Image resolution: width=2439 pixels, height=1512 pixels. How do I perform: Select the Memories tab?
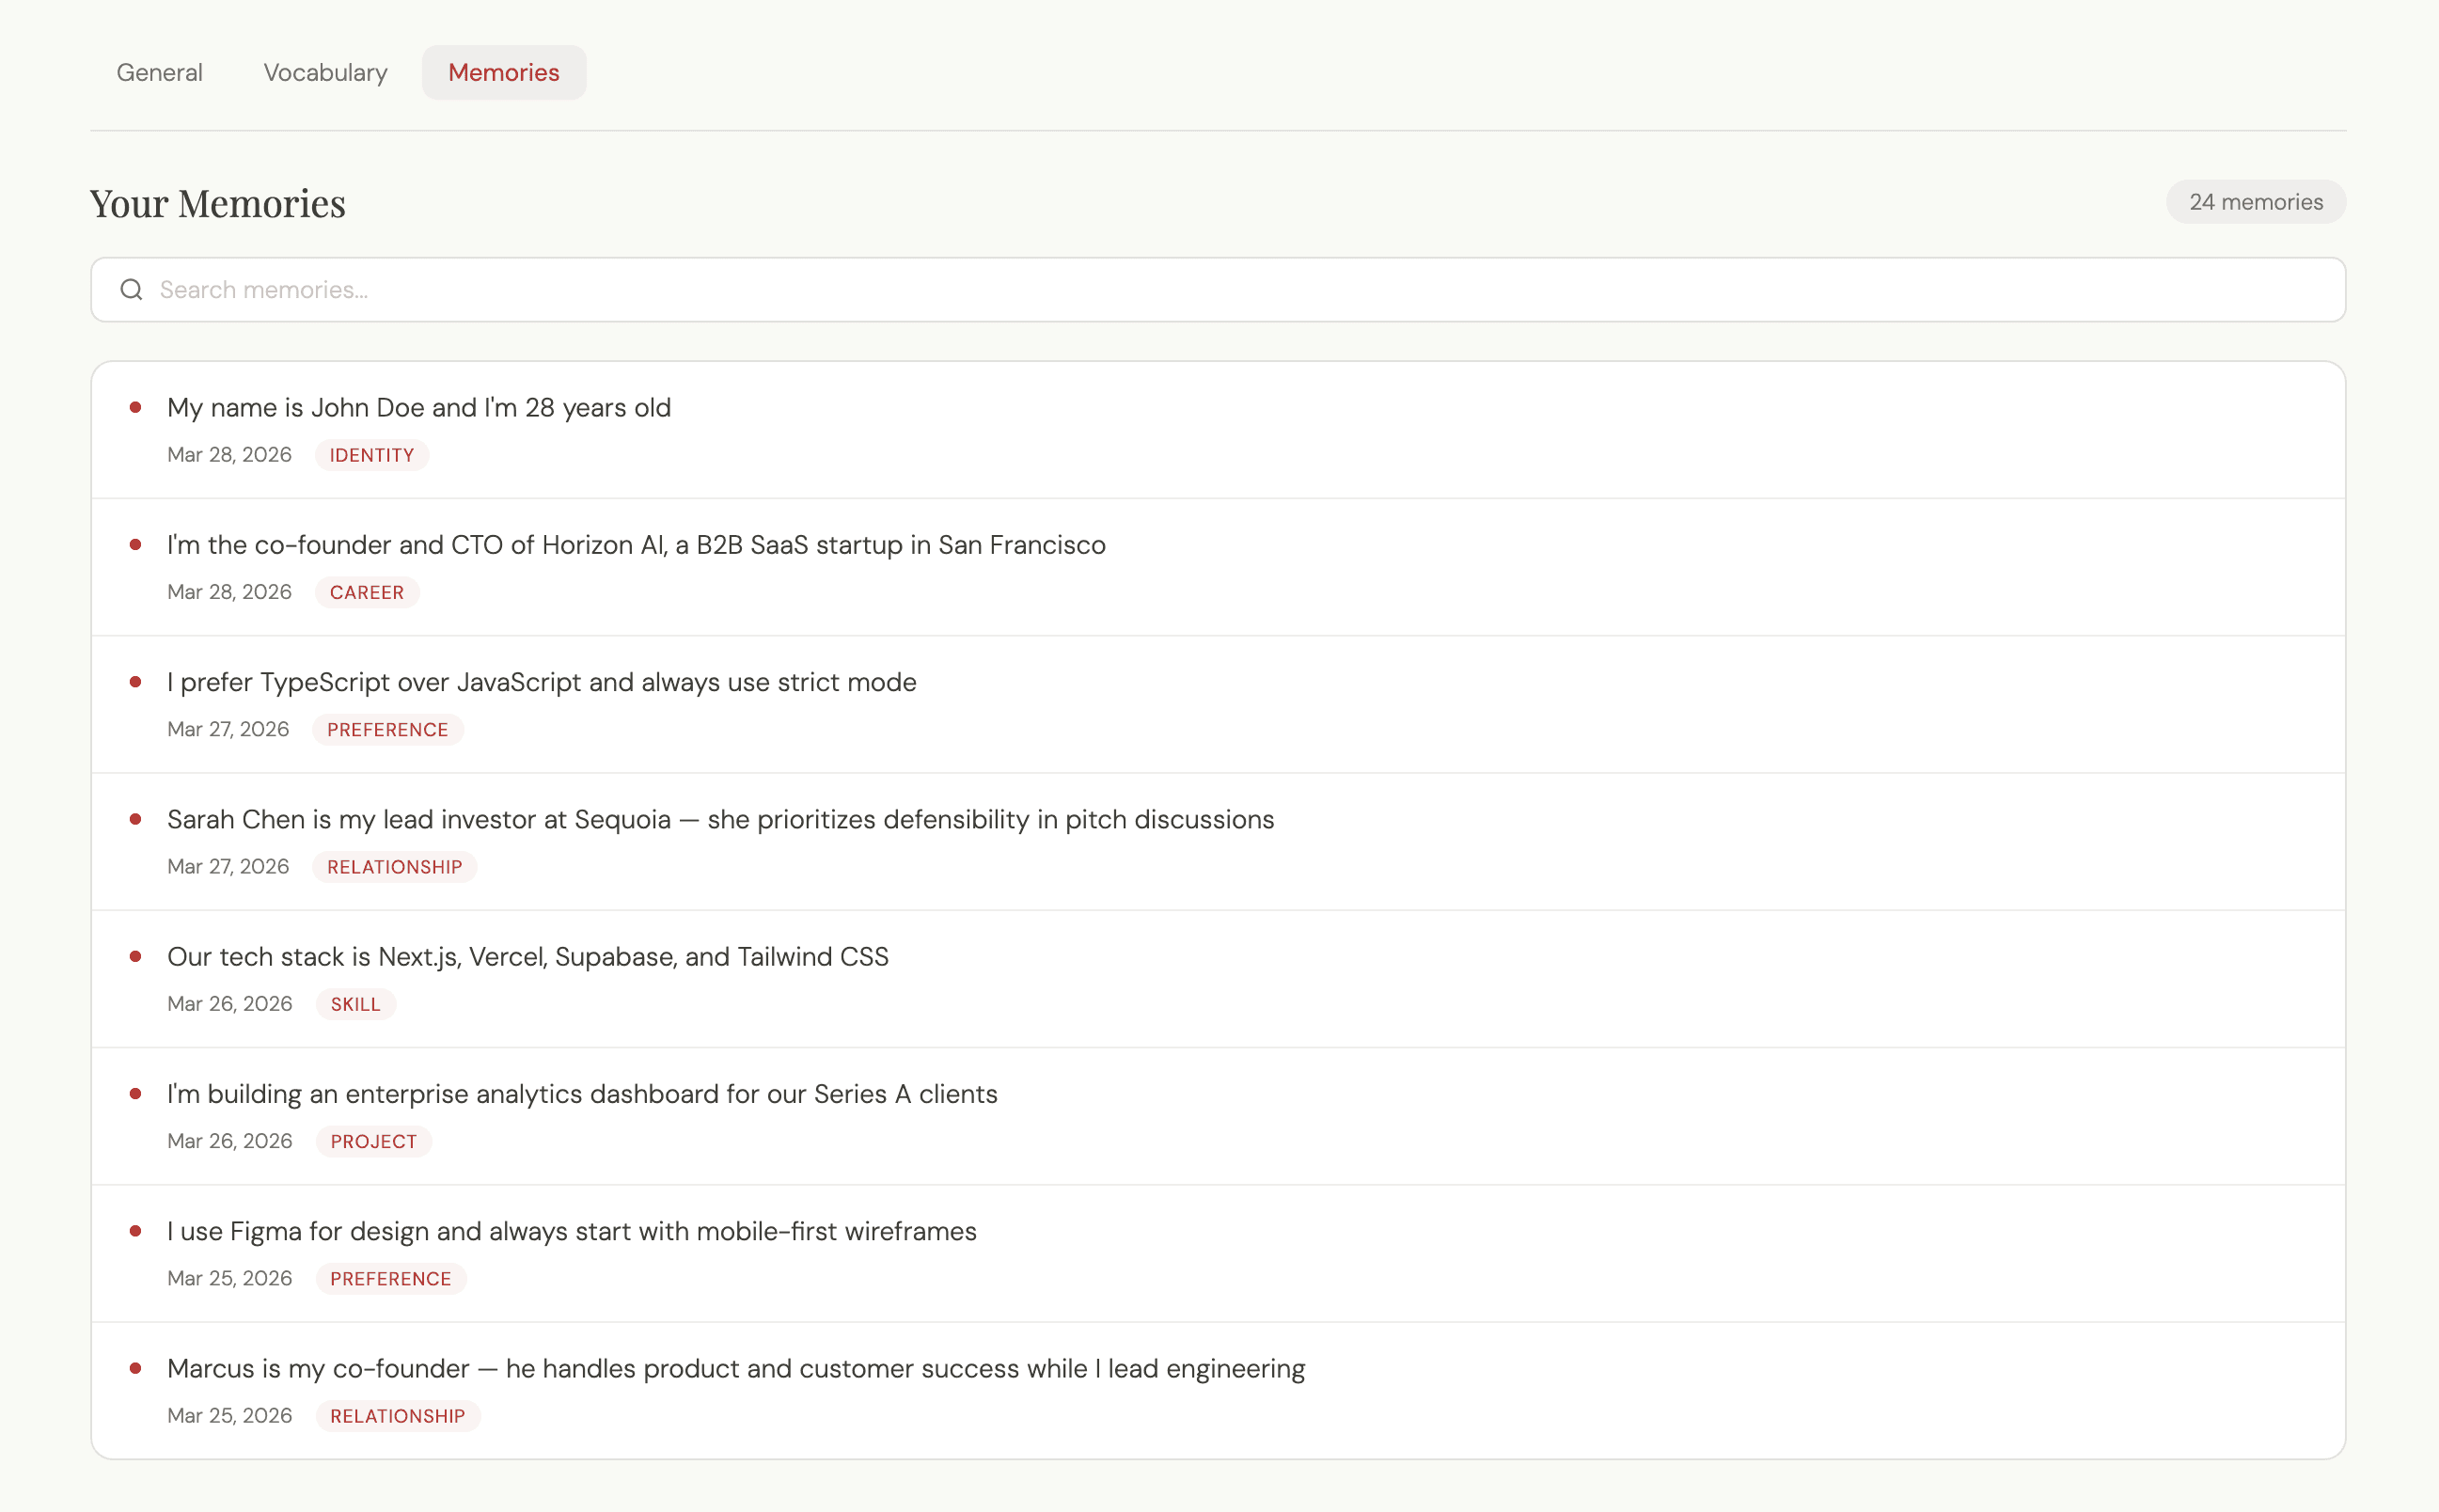tap(503, 73)
